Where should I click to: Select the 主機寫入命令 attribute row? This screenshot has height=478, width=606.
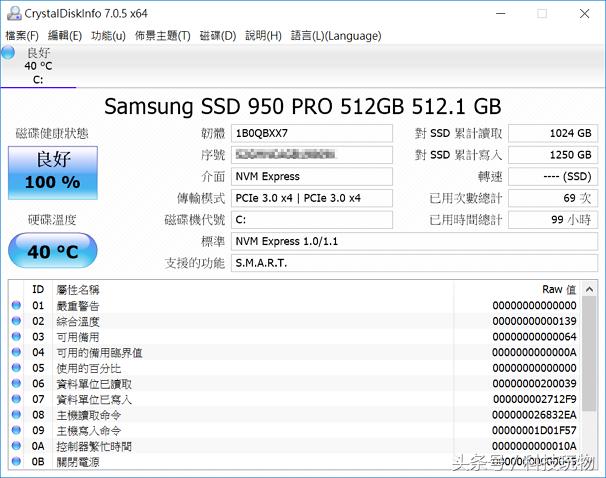295,430
